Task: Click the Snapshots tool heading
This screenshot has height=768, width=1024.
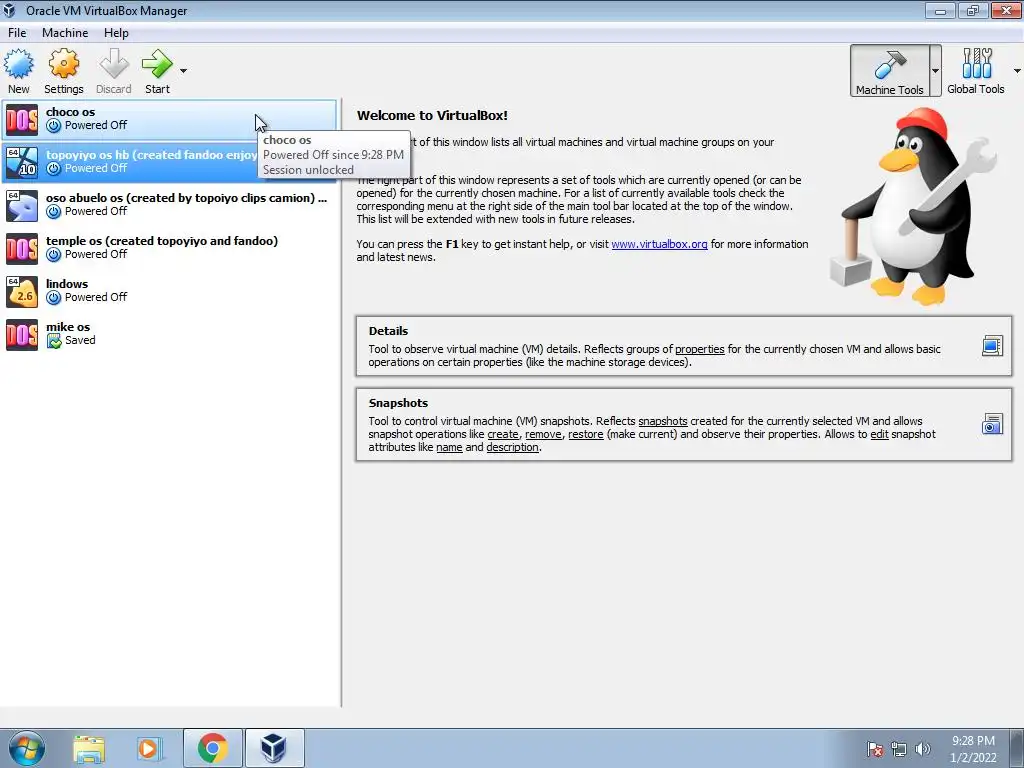Action: click(x=398, y=403)
